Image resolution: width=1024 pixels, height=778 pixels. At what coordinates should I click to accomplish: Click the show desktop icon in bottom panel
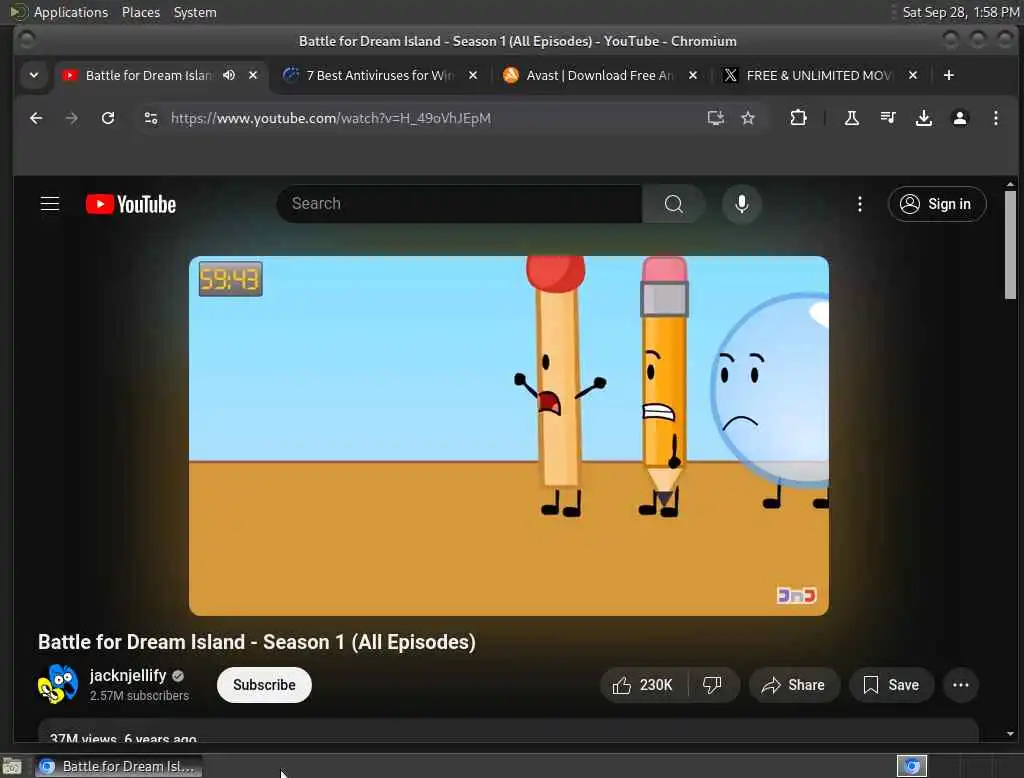pyautogui.click(x=12, y=766)
